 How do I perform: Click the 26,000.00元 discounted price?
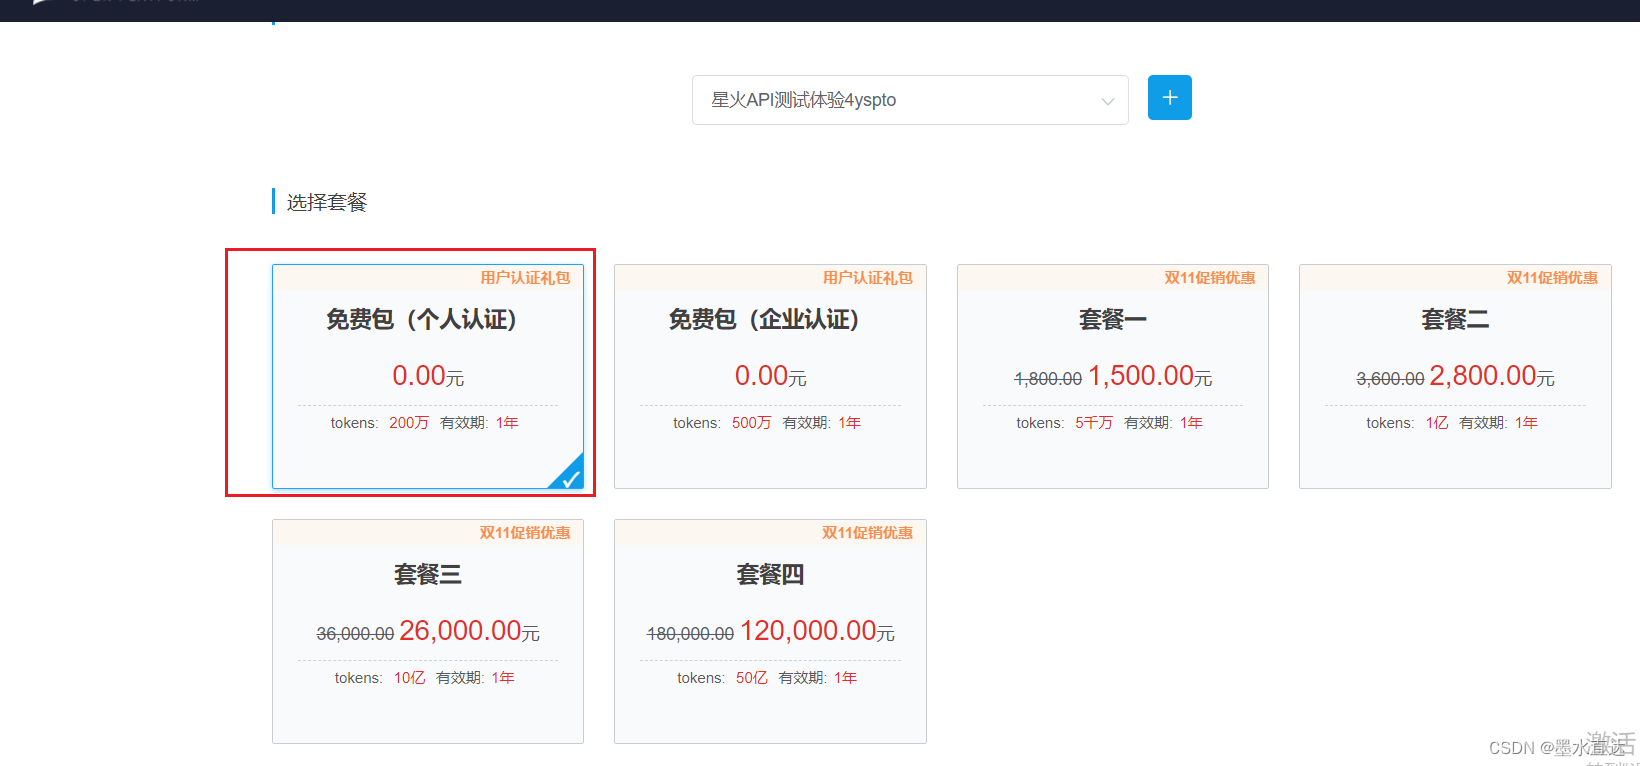(x=470, y=631)
